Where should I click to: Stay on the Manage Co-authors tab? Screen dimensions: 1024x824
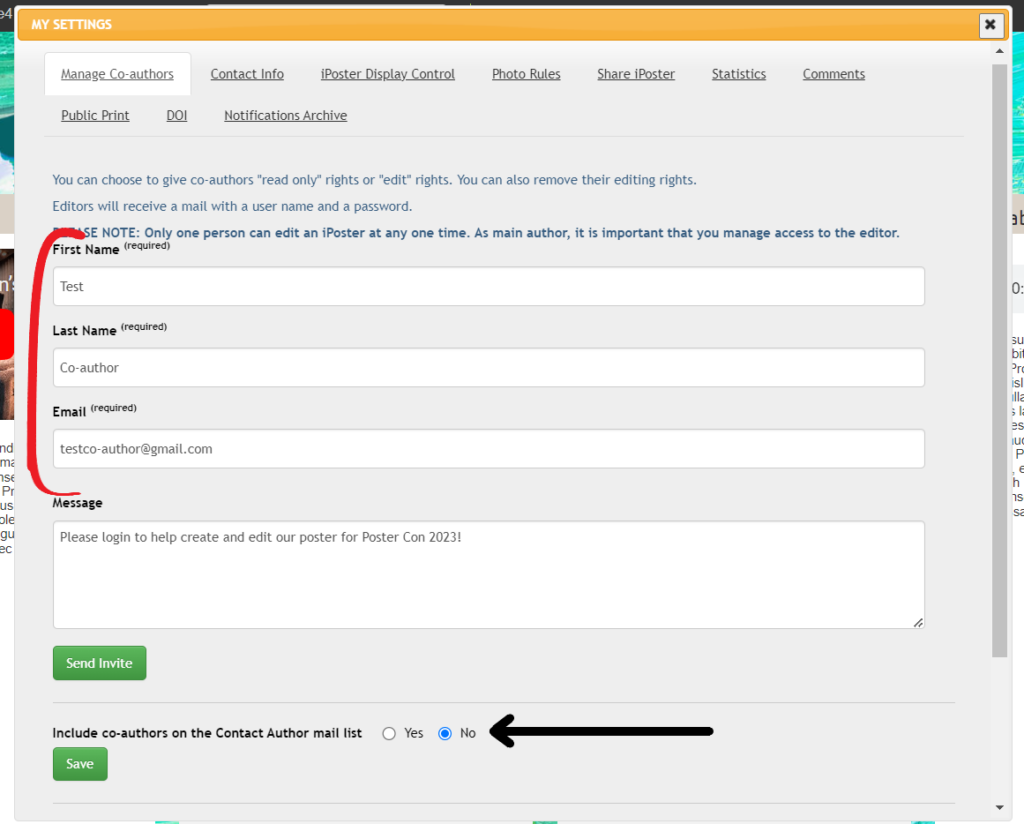117,73
